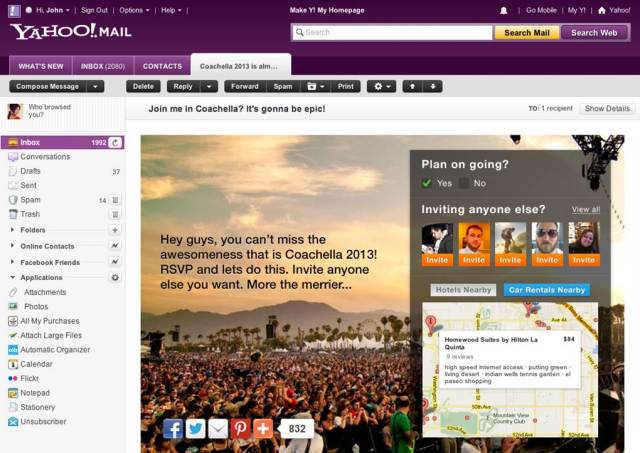This screenshot has height=453, width=640.
Task: Click the Search Web button
Action: pos(594,33)
